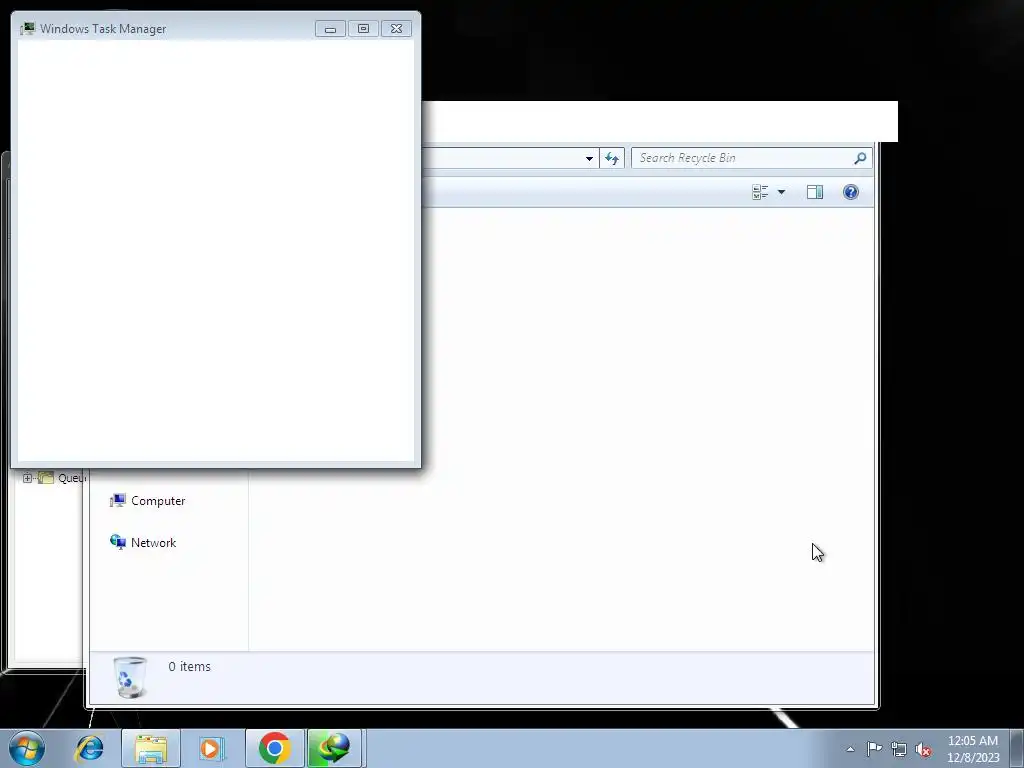Image resolution: width=1024 pixels, height=768 pixels.
Task: Change your view icon in Recycle Bin
Action: point(760,192)
